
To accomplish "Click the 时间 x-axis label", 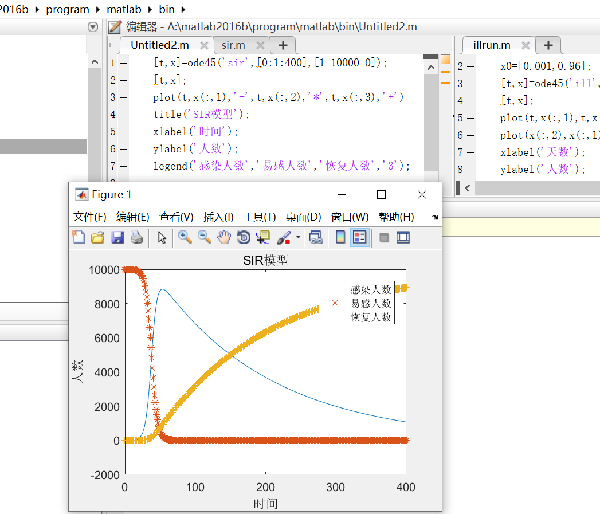I will click(x=265, y=504).
